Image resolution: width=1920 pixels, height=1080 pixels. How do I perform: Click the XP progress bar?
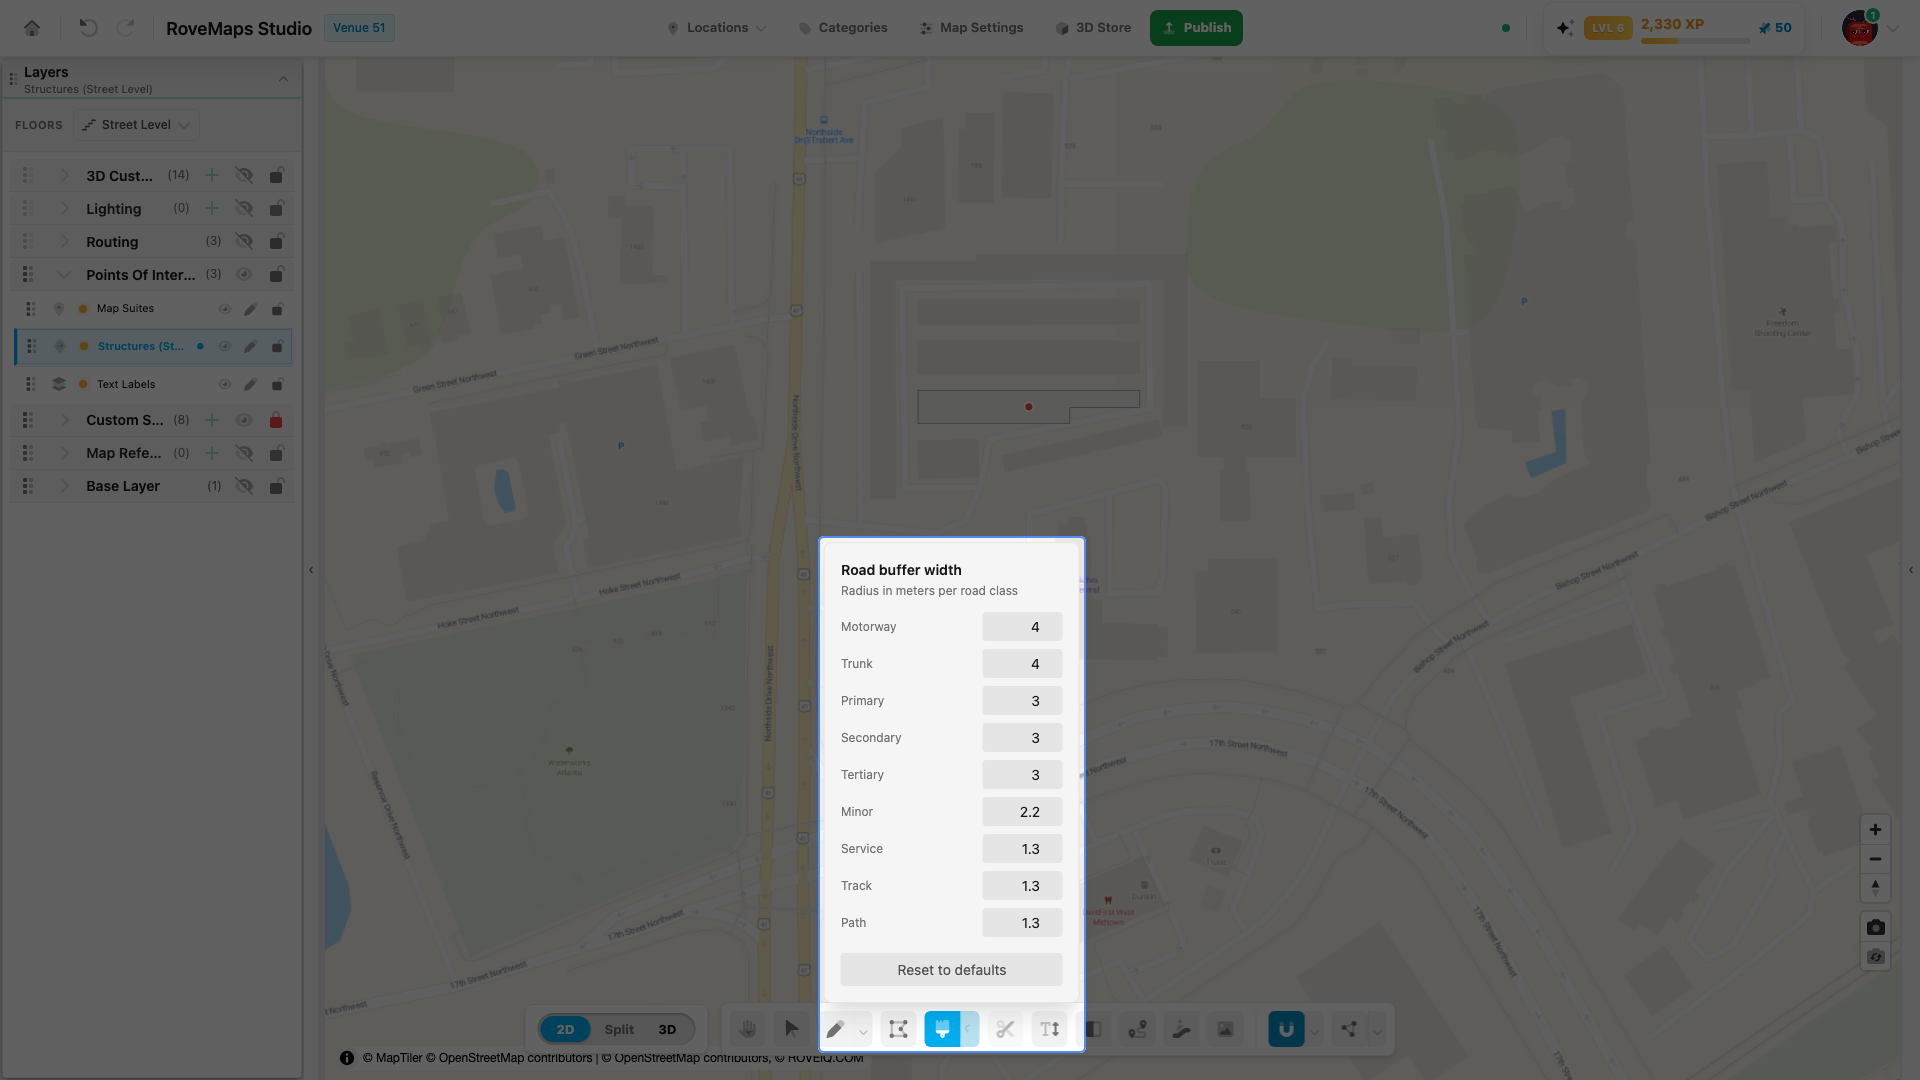1695,41
